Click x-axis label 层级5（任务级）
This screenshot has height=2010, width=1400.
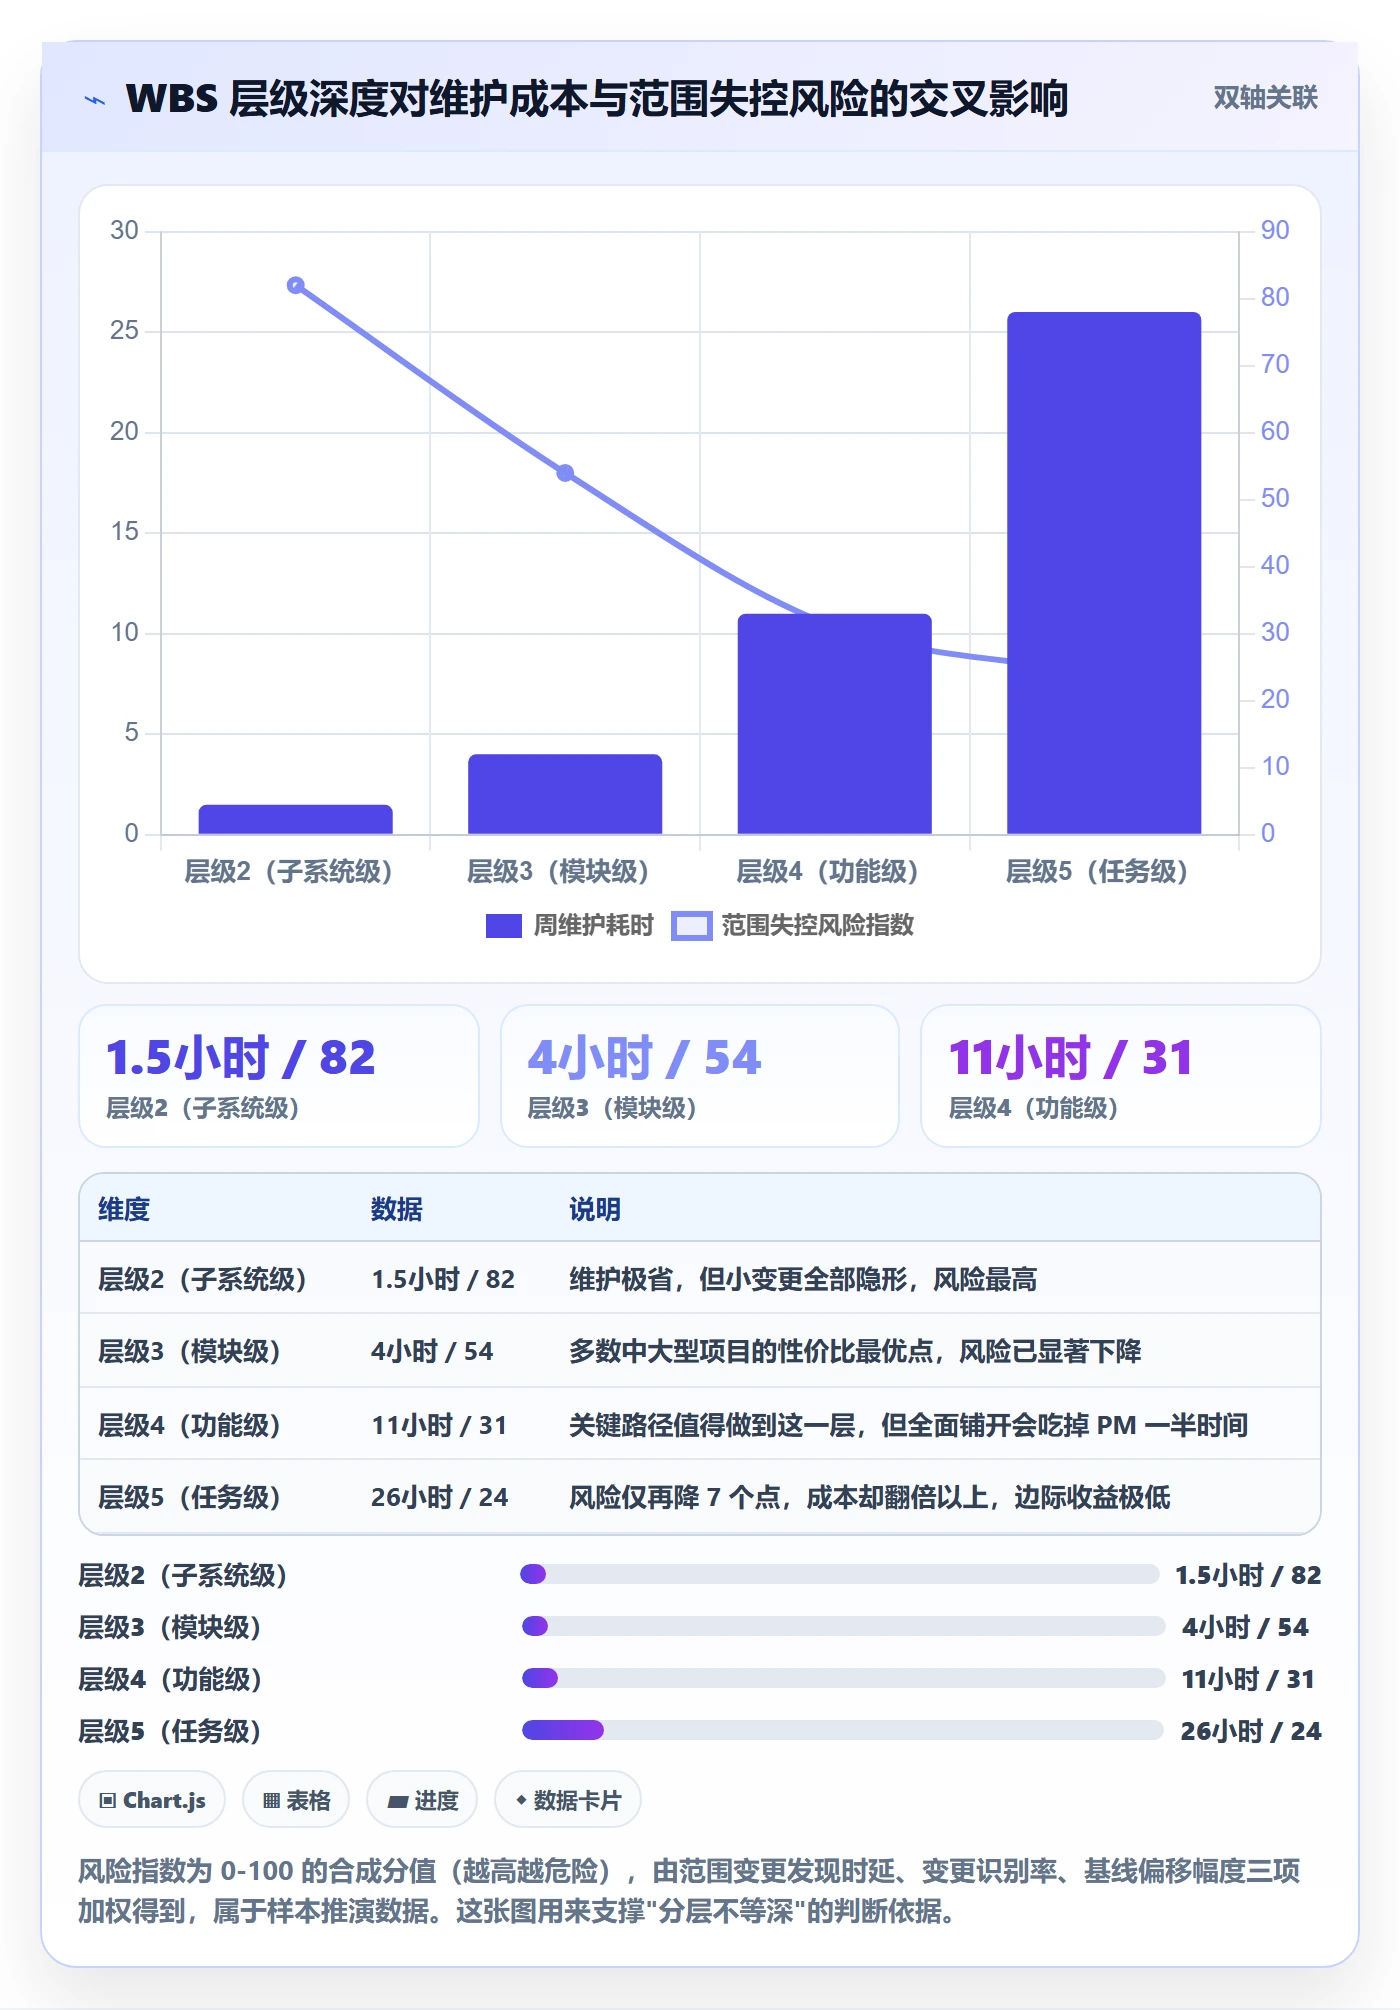[1097, 872]
